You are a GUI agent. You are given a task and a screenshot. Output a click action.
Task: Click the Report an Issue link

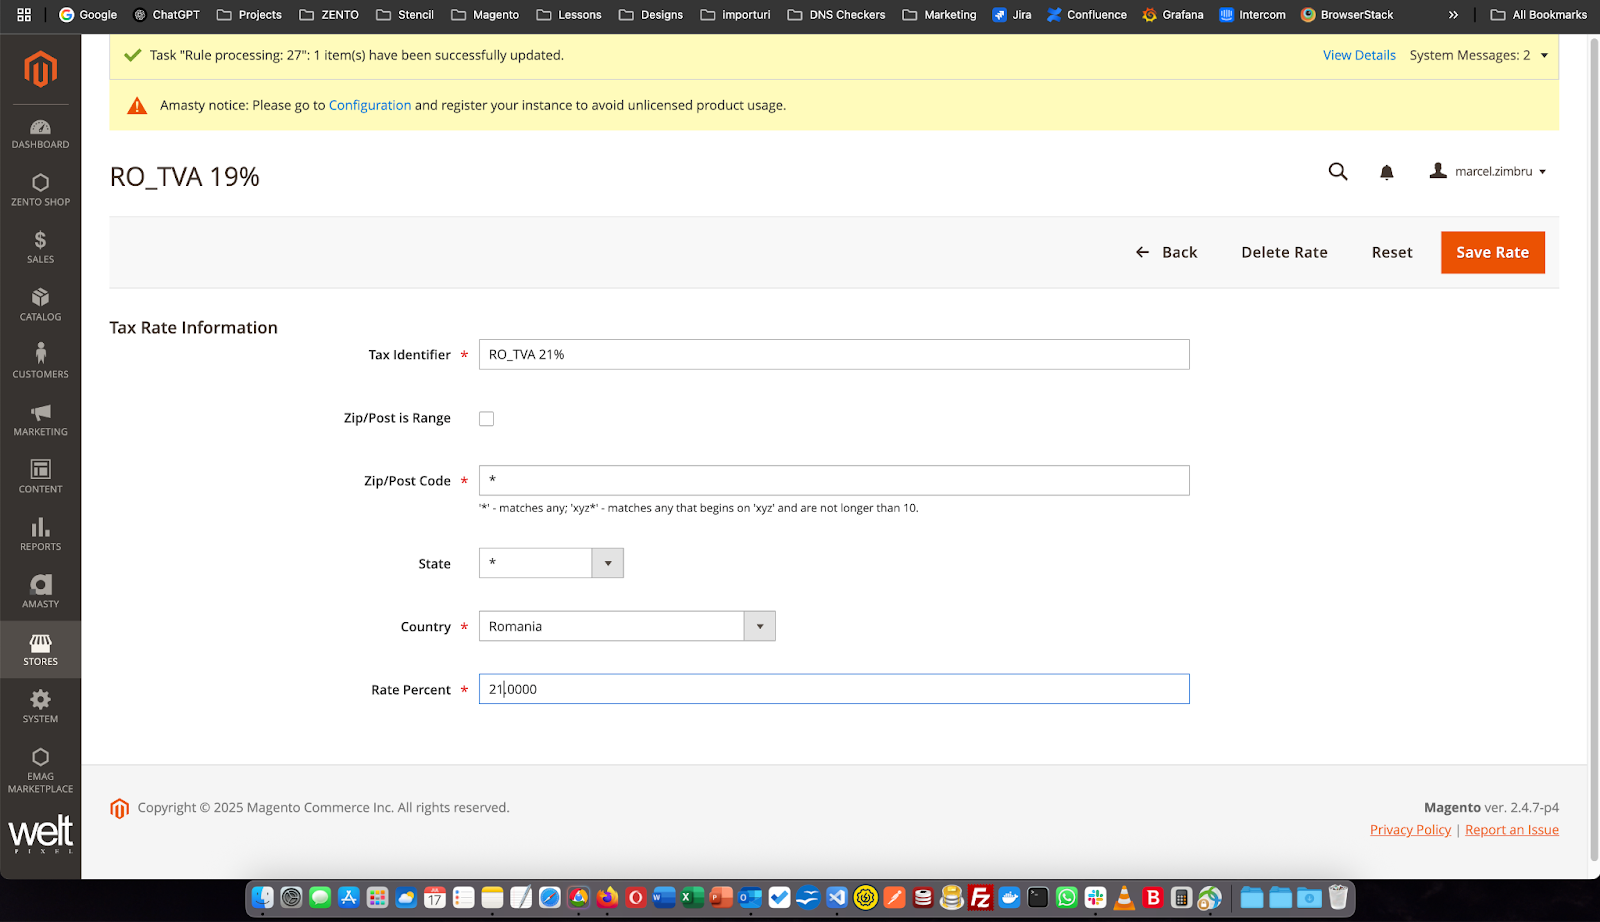click(1512, 830)
